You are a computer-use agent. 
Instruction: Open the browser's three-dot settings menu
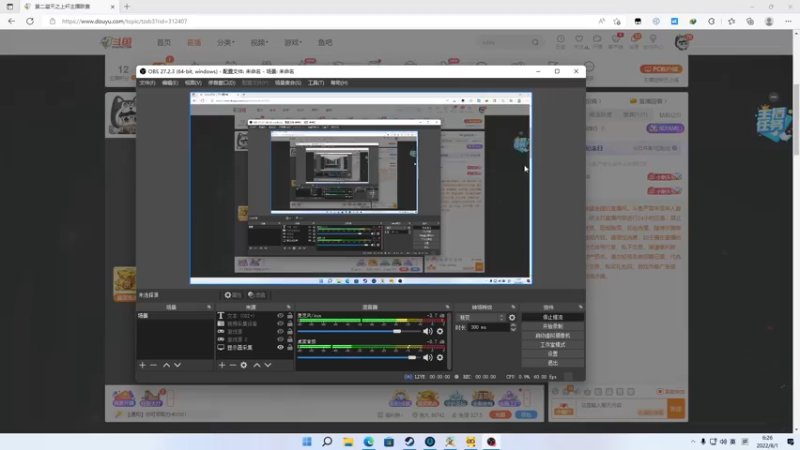(788, 21)
